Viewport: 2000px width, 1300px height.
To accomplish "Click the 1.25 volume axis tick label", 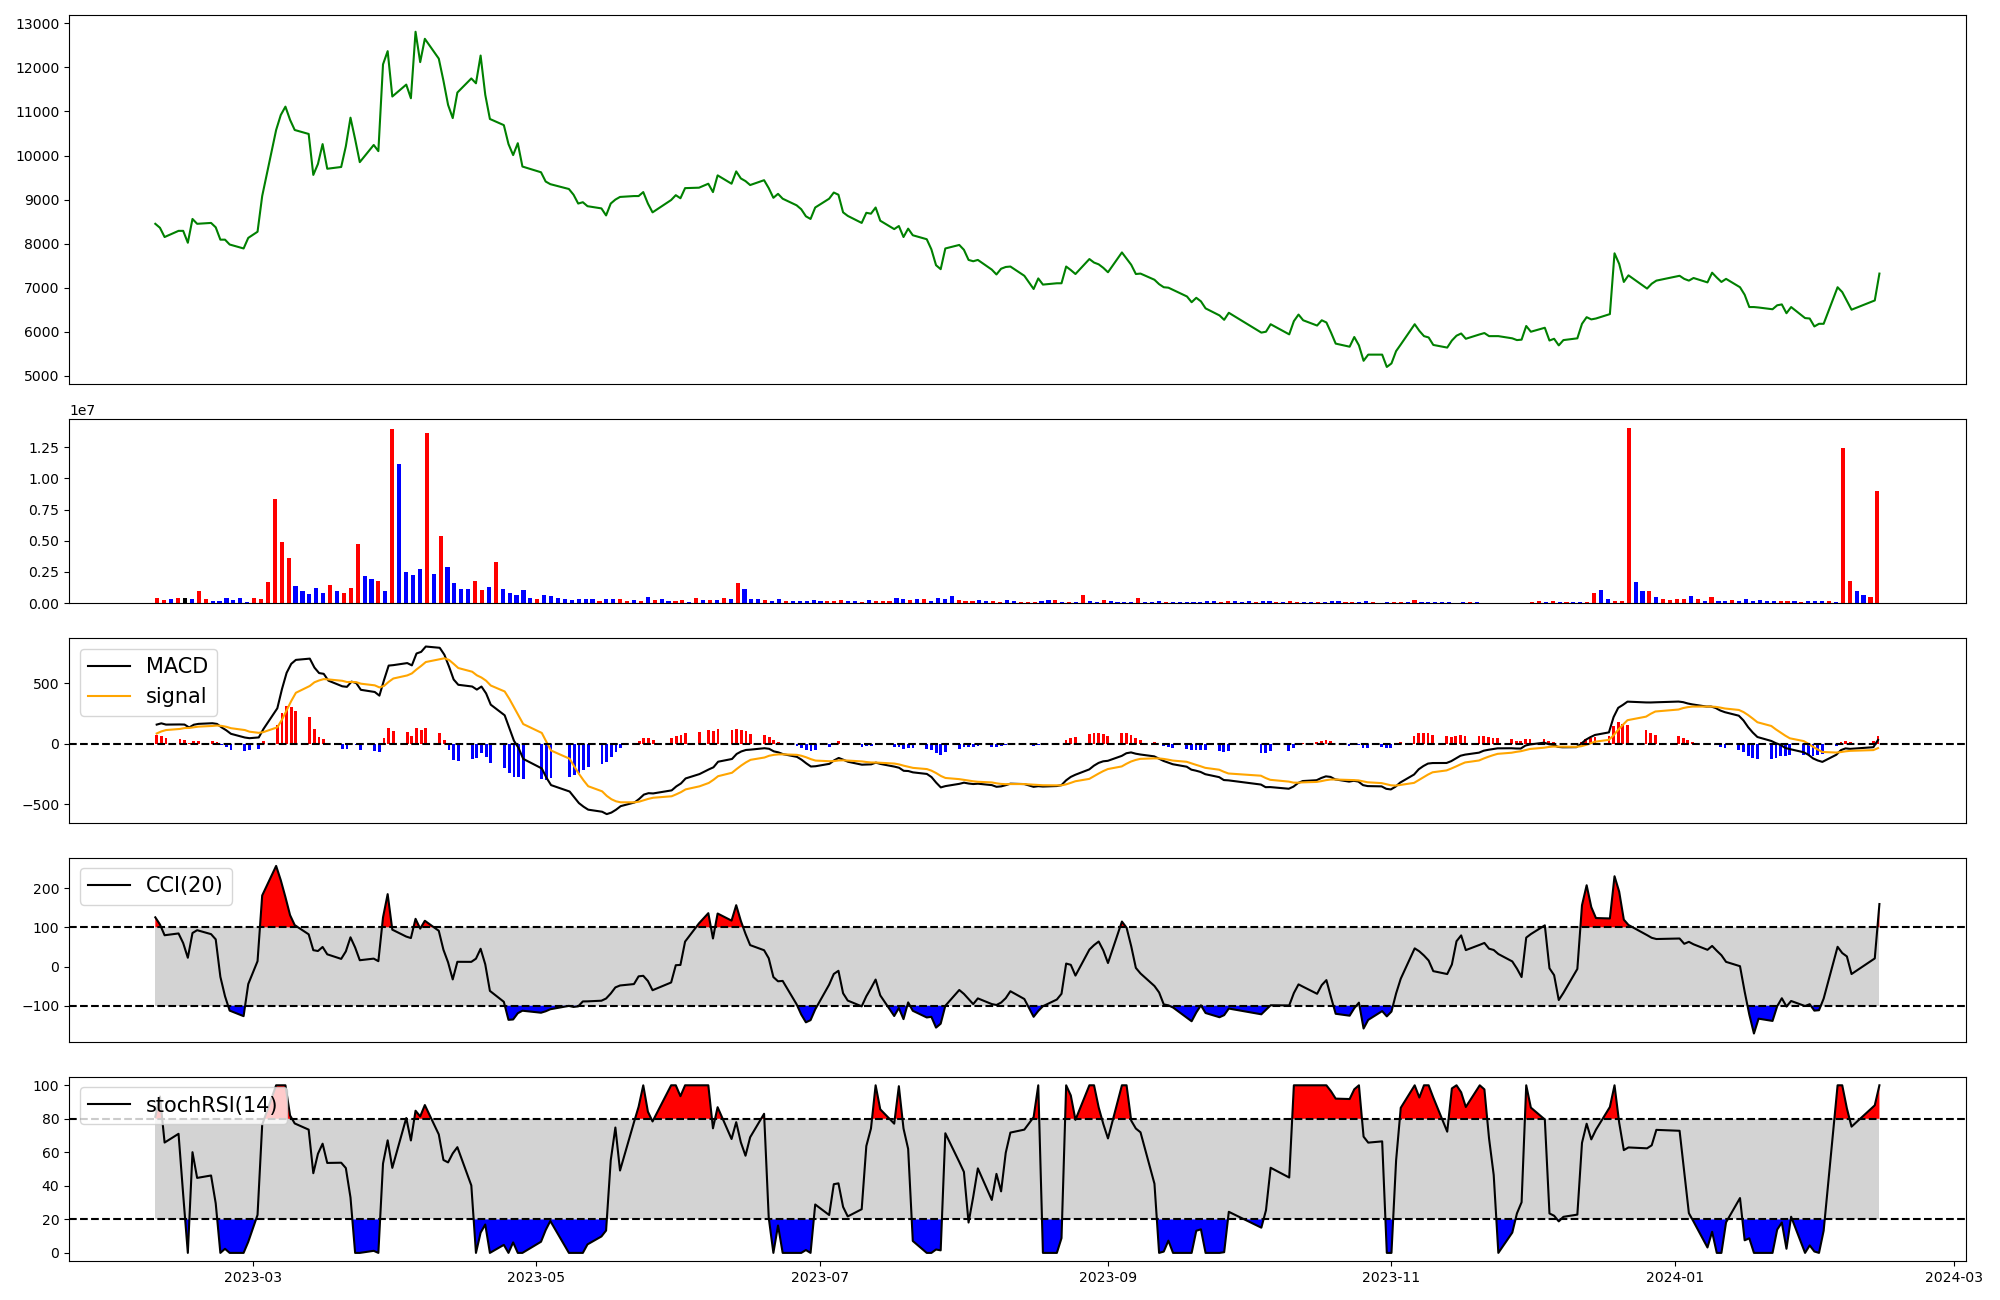I will coord(42,448).
